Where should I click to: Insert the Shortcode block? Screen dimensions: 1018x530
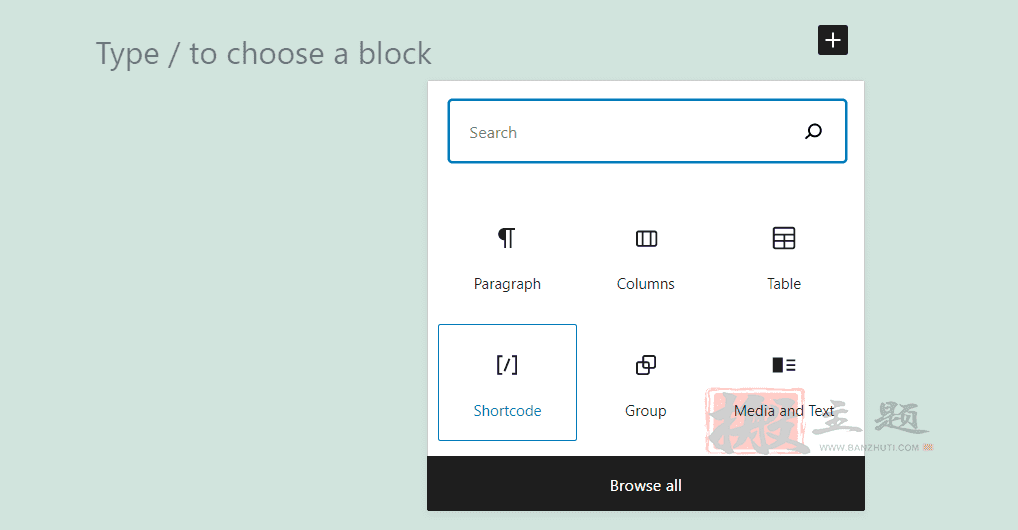click(507, 383)
